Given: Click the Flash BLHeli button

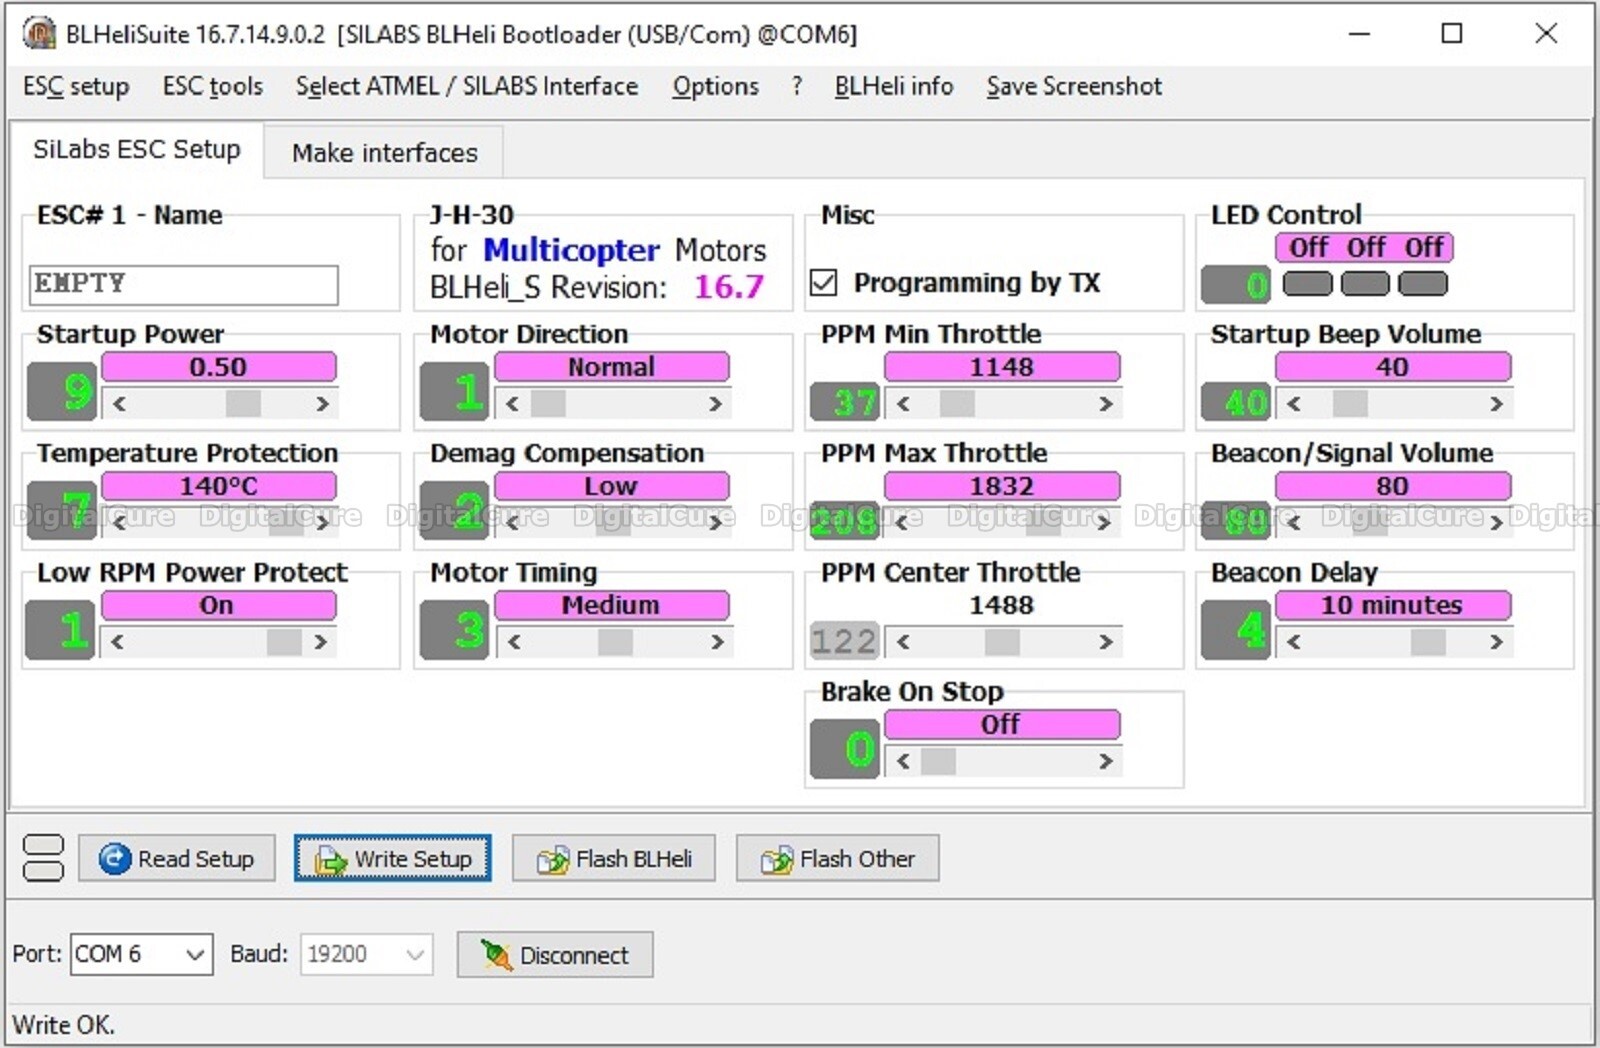Looking at the screenshot, I should click(x=614, y=858).
